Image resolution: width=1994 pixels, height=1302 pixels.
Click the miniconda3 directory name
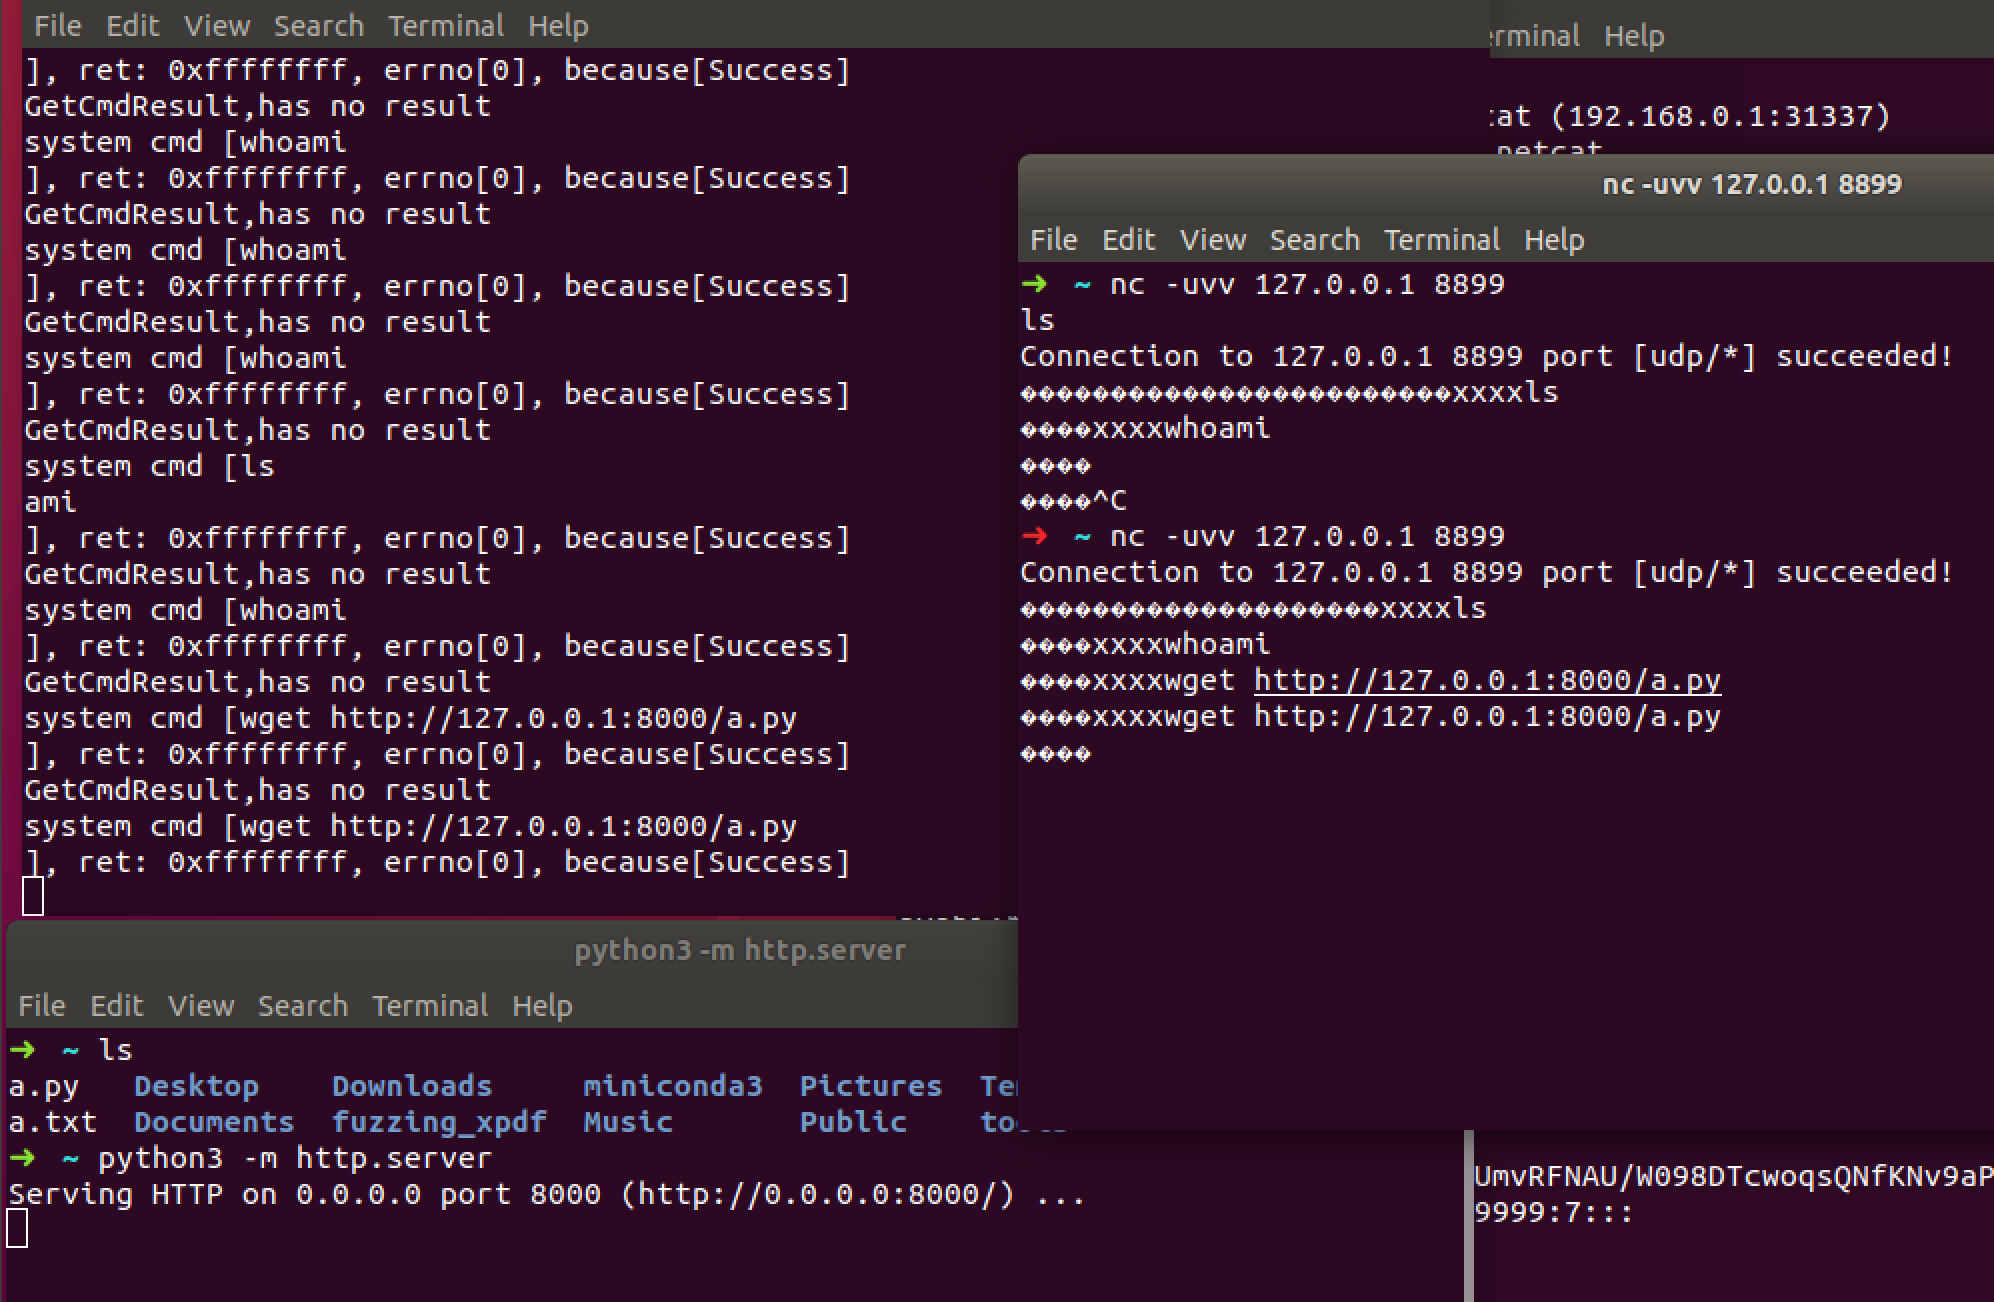[x=672, y=1087]
